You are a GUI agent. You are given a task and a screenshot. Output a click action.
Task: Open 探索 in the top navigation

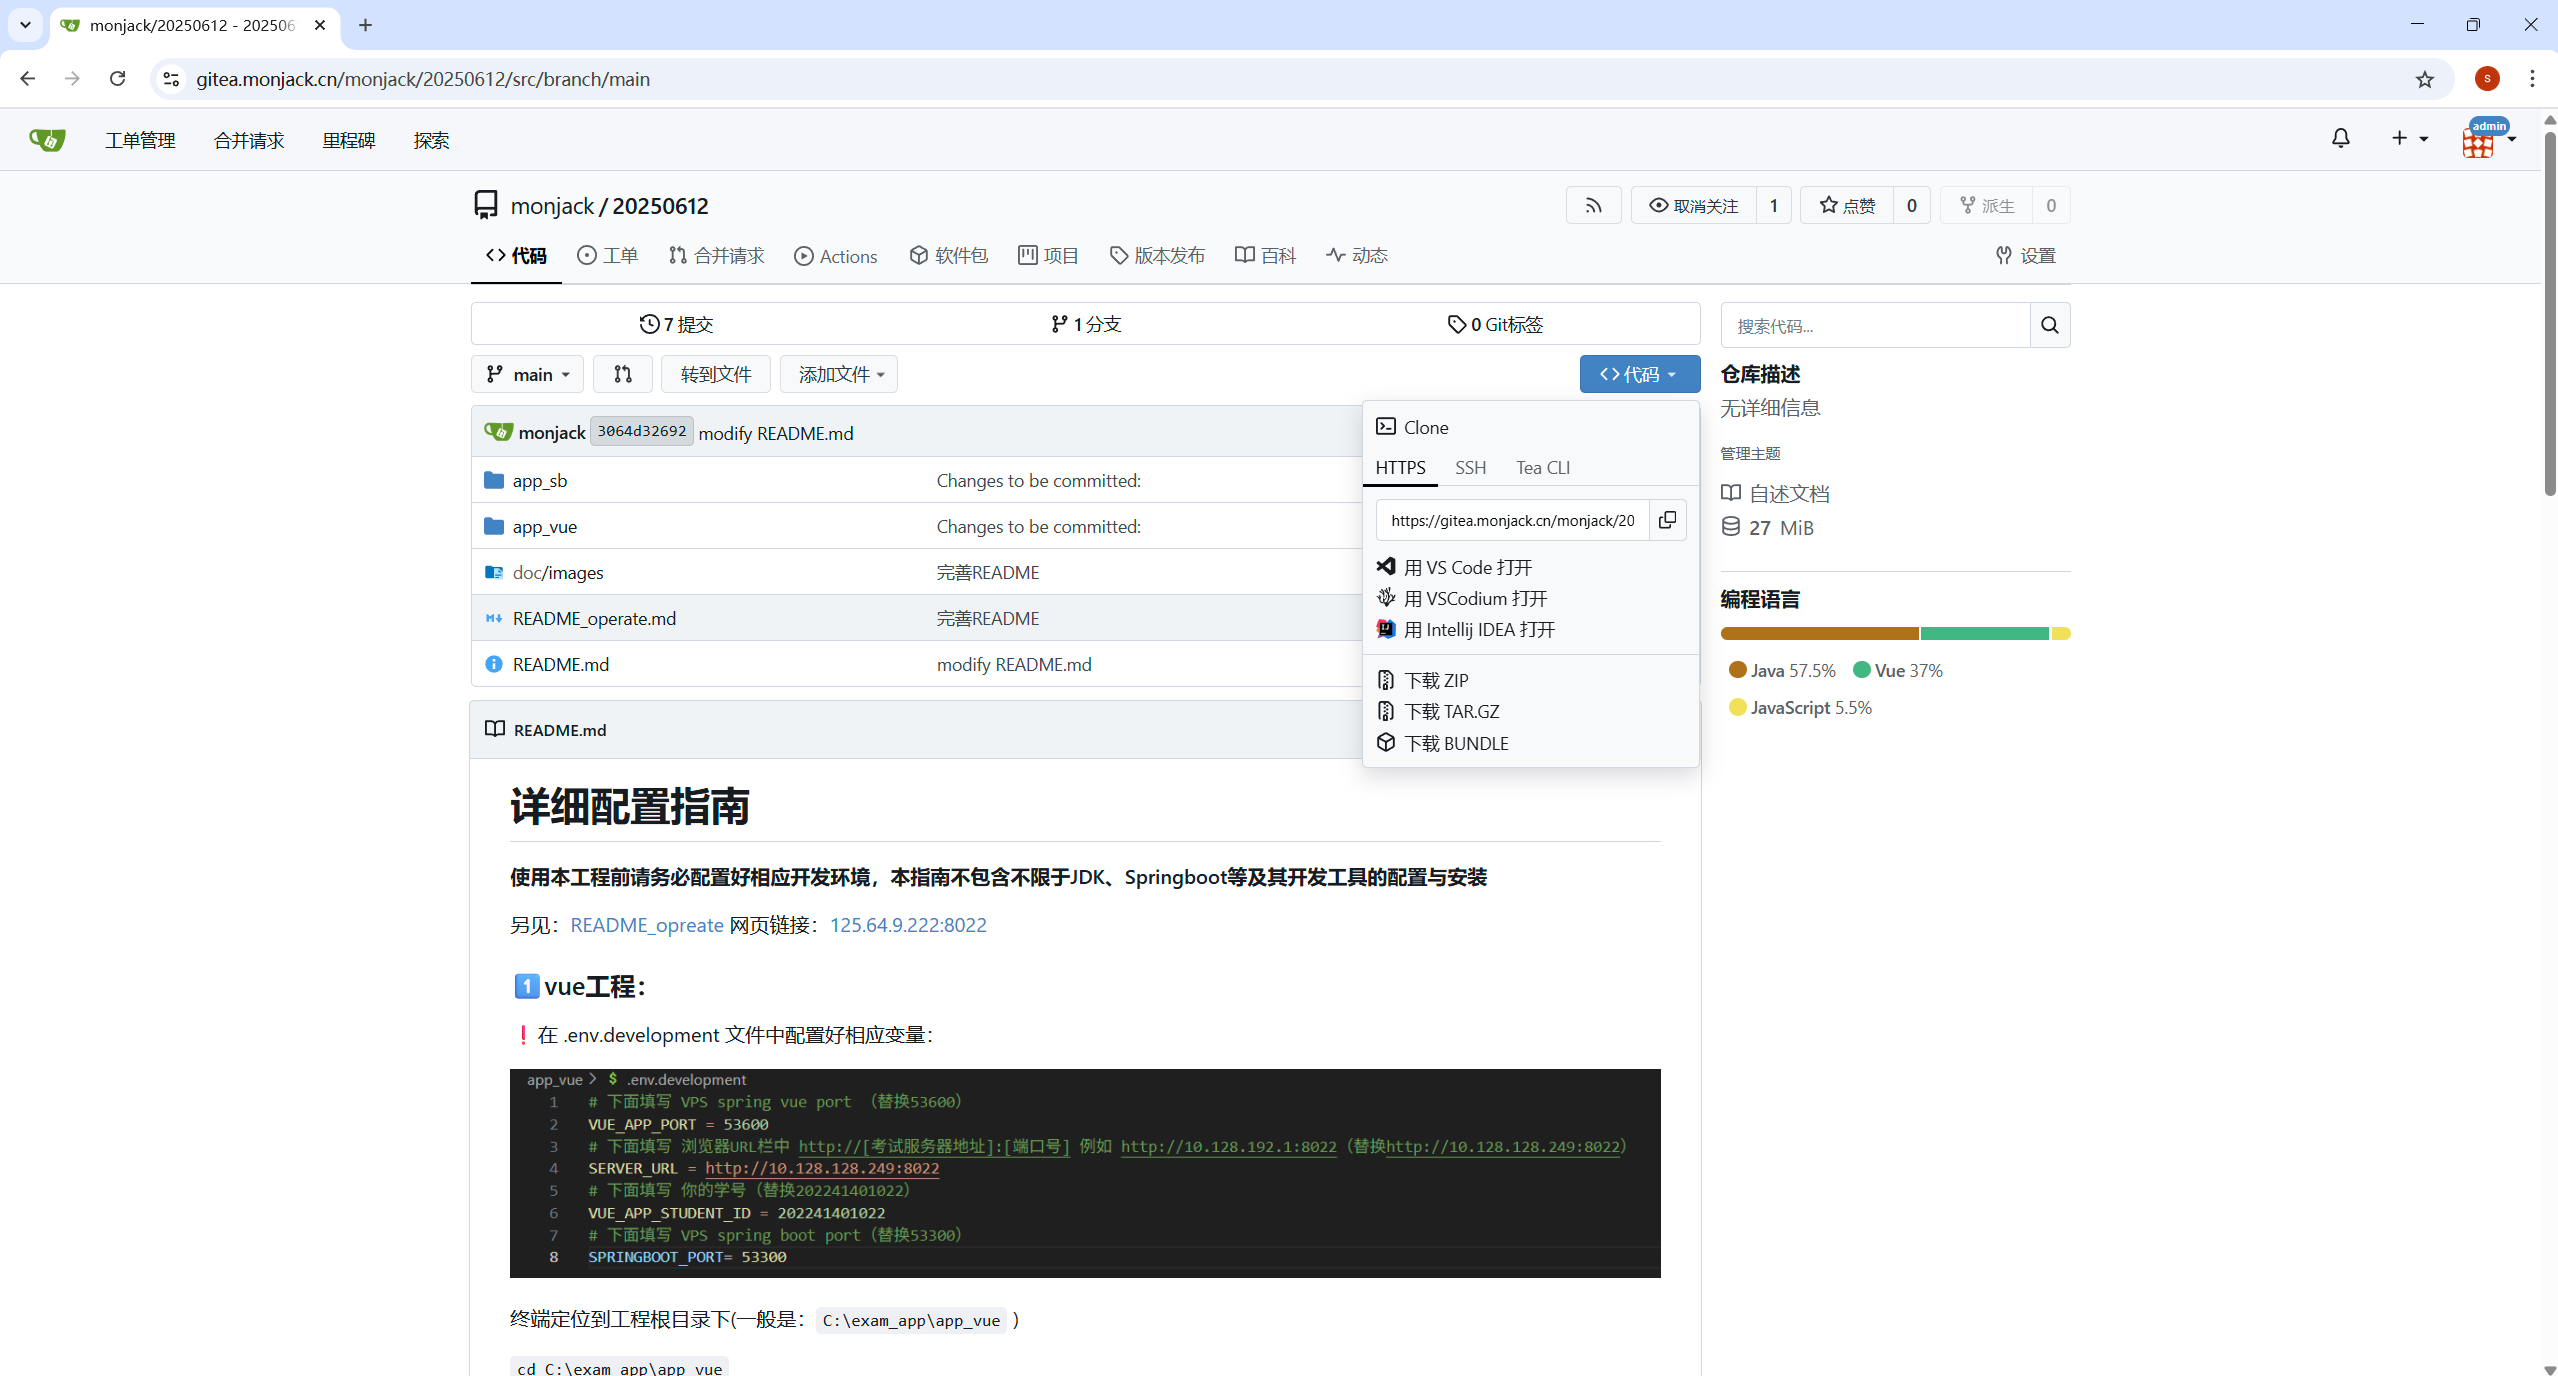click(431, 140)
